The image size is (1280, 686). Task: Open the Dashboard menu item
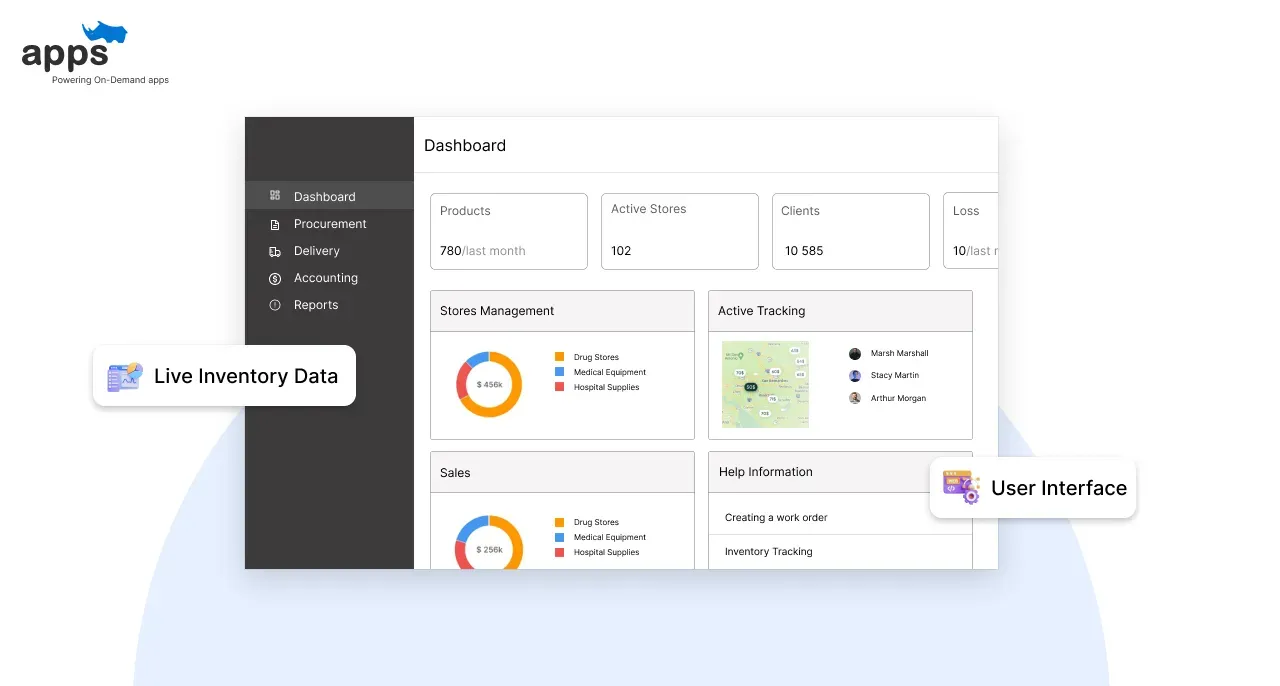tap(329, 196)
